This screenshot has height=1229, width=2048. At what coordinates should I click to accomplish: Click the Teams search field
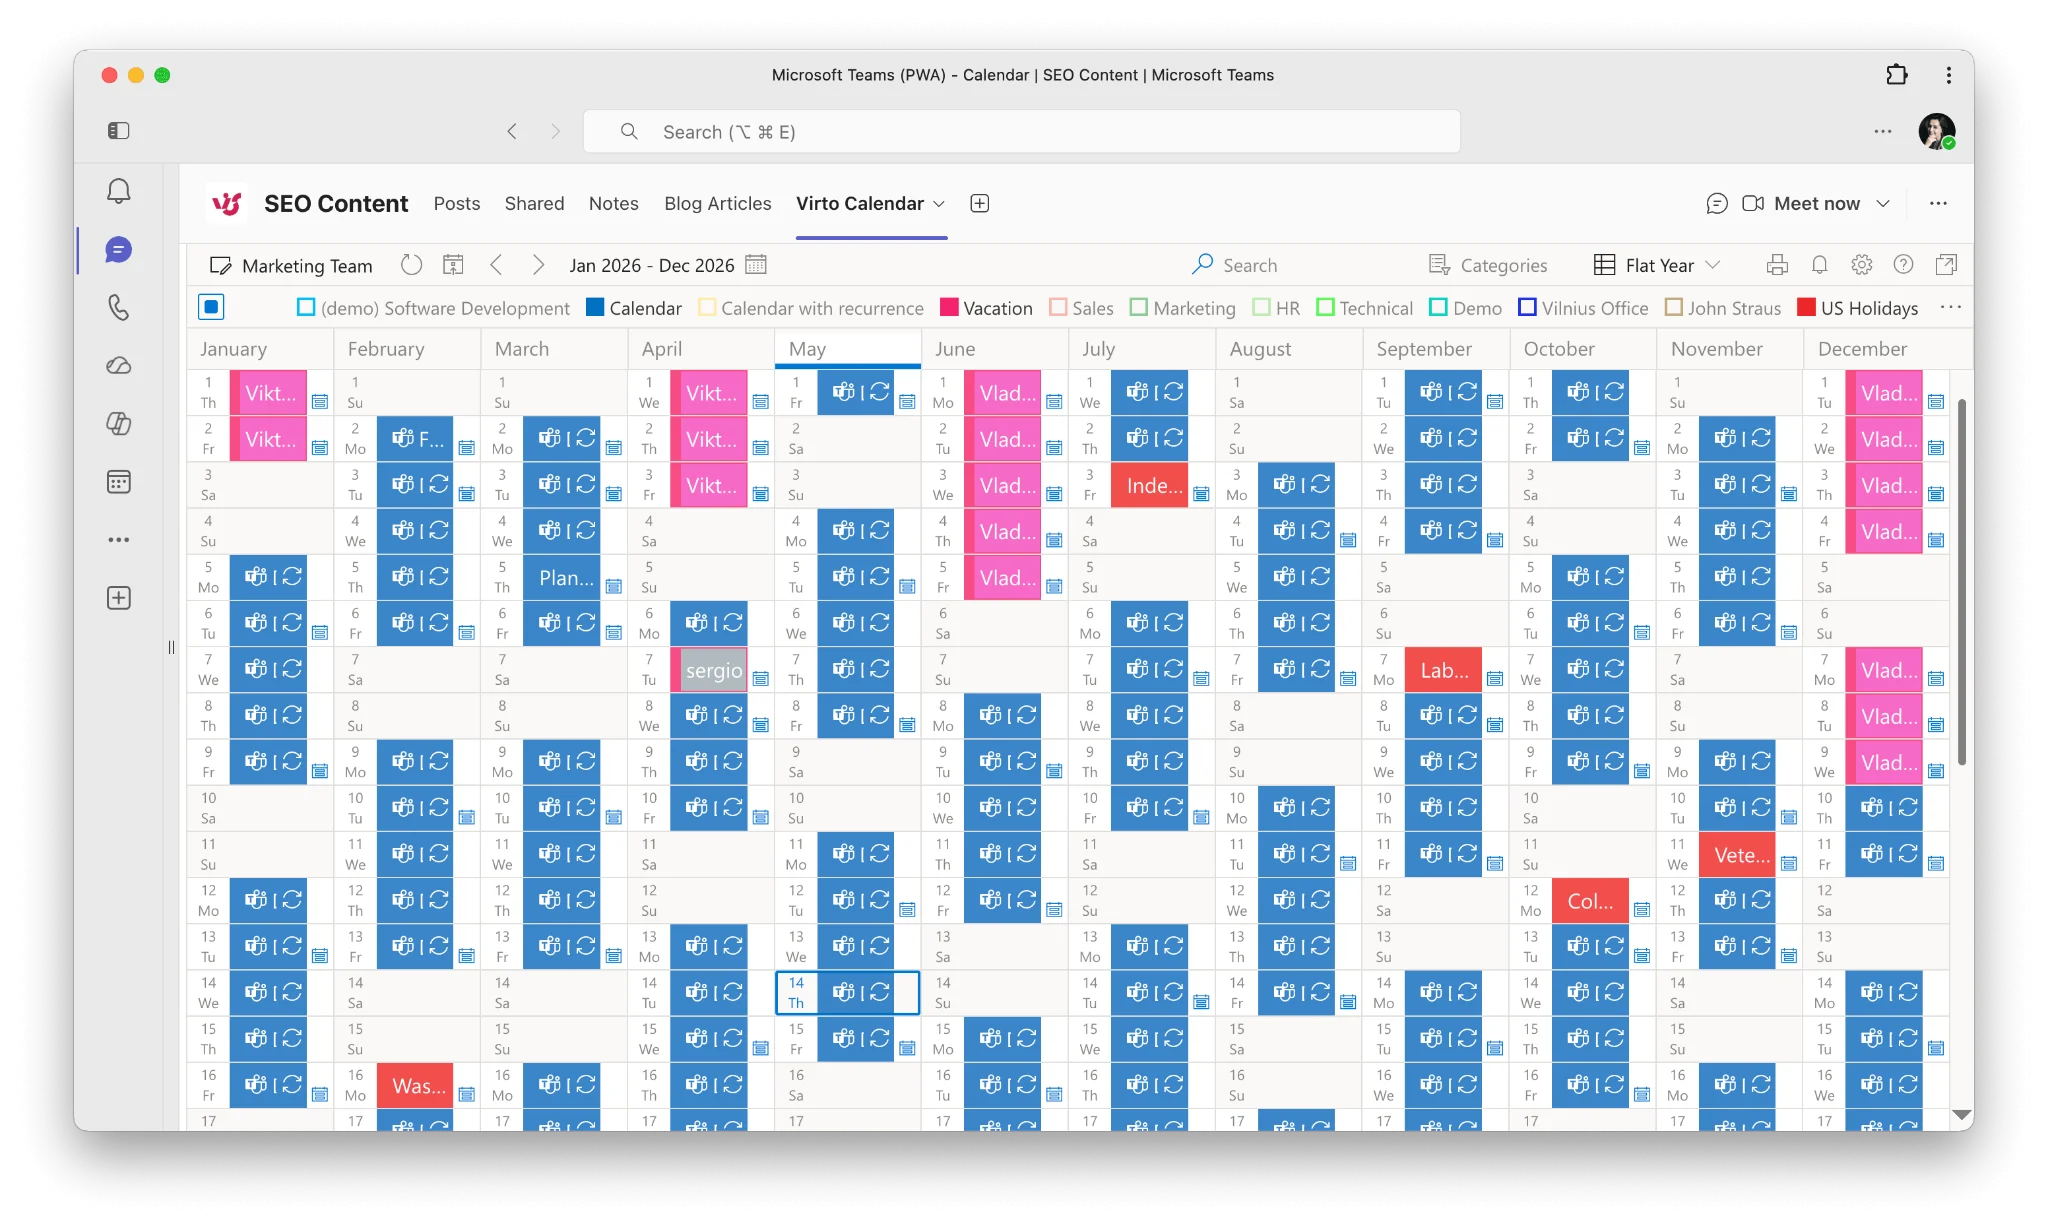(x=1022, y=132)
